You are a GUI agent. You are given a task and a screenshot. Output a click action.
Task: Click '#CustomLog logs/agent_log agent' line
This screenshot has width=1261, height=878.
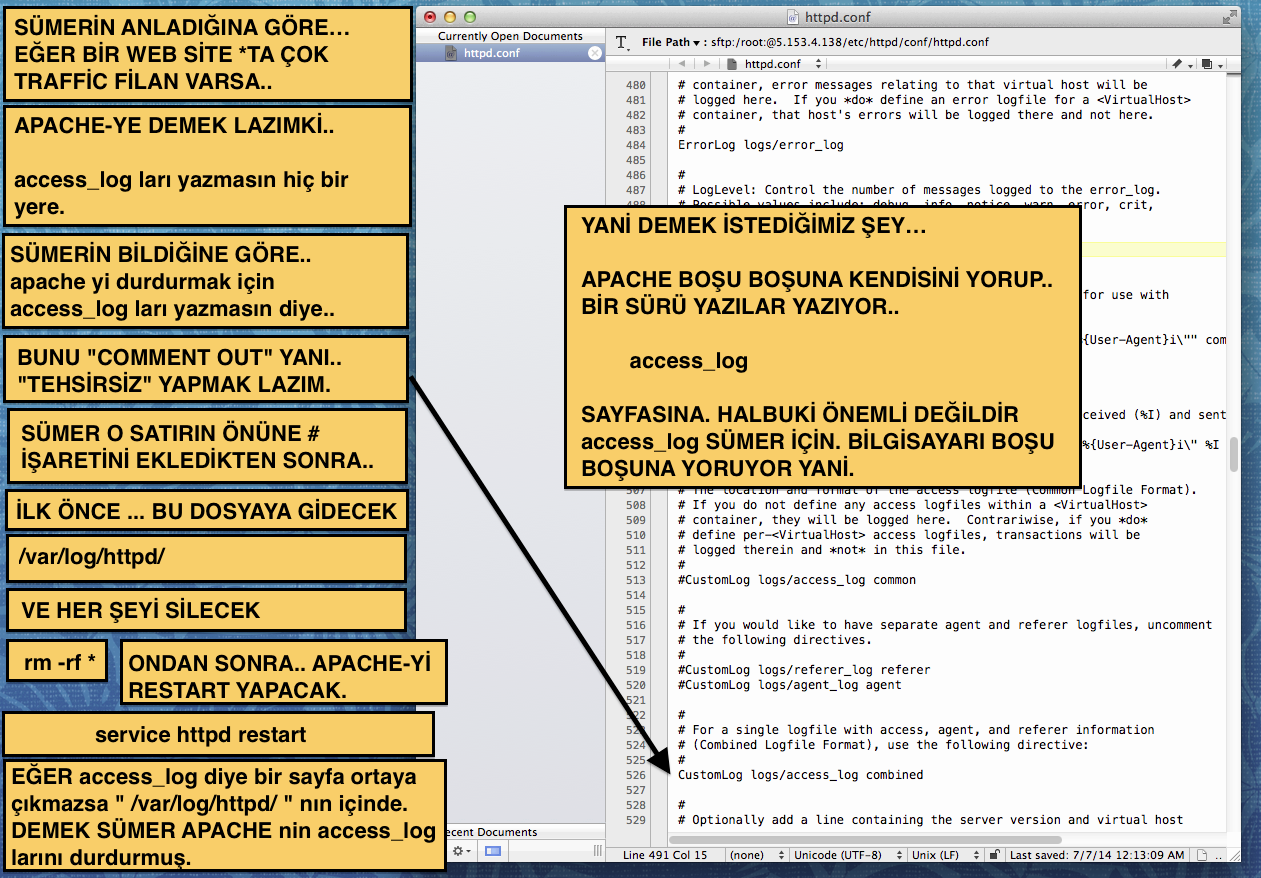789,685
